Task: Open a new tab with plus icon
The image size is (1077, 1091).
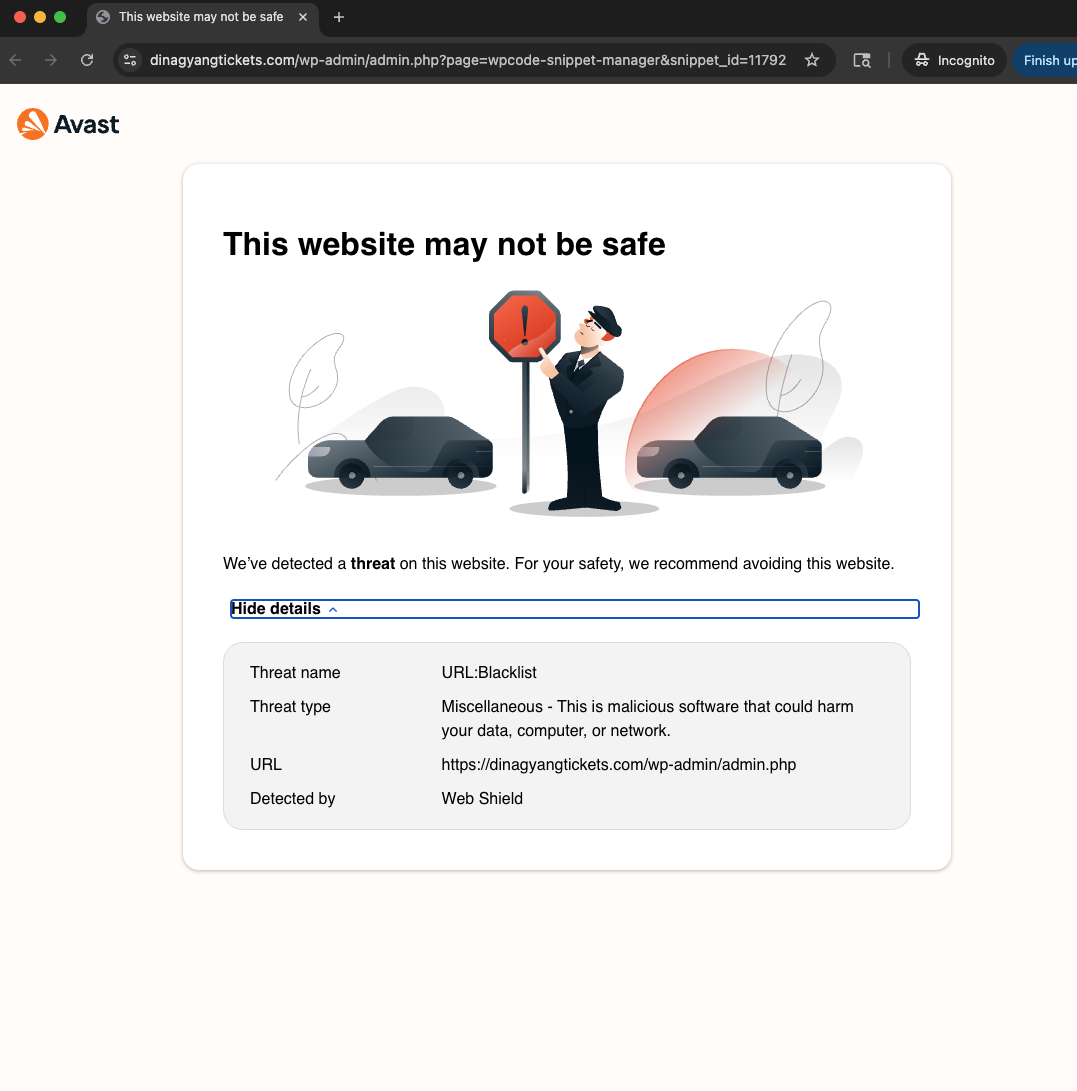Action: (x=339, y=17)
